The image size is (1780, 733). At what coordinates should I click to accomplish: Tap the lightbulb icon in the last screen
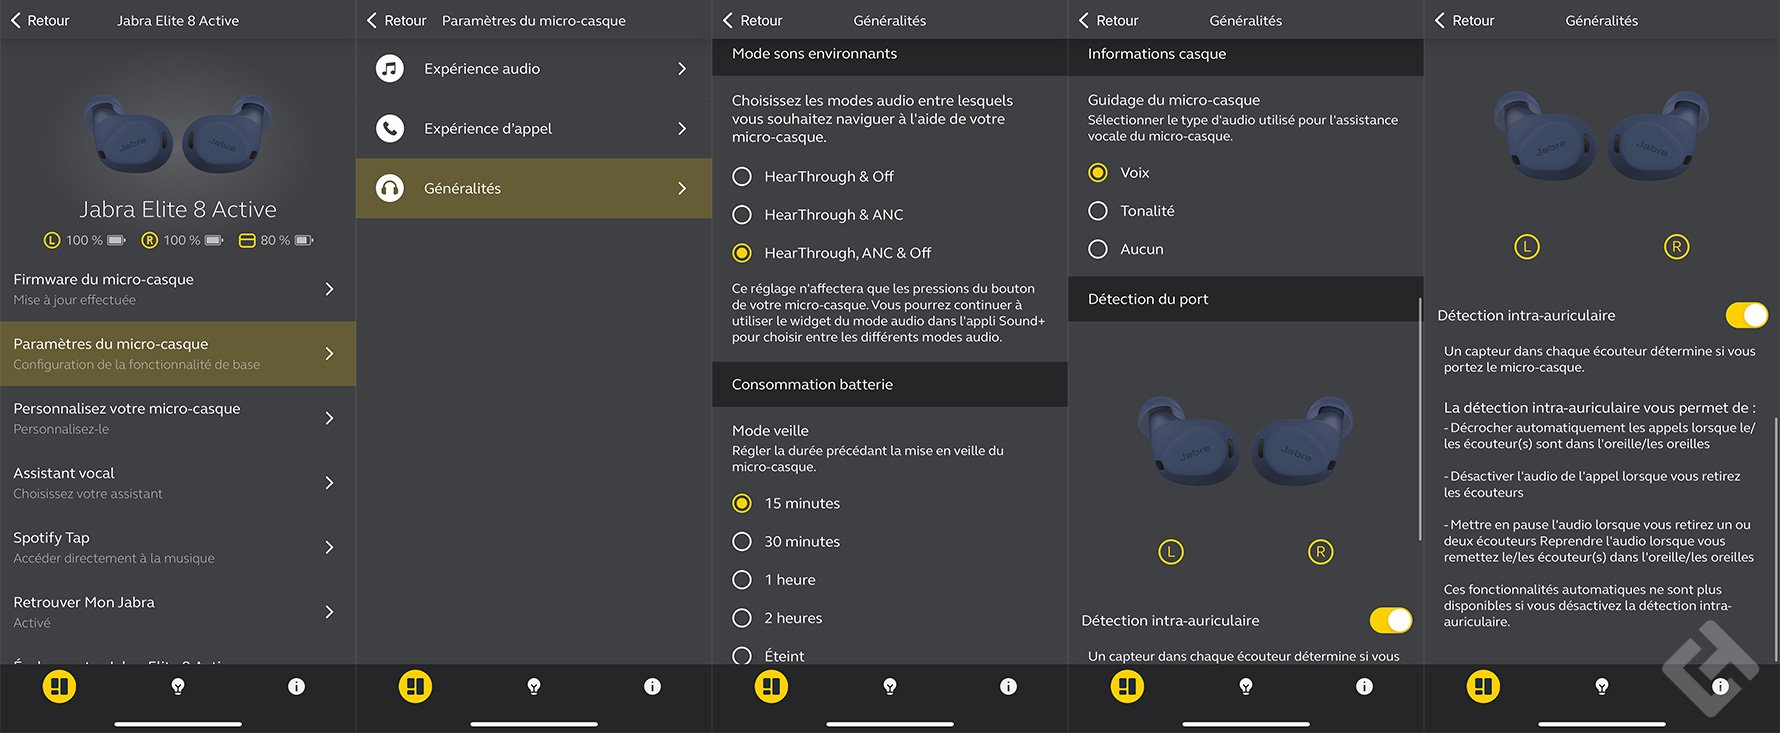tap(1602, 686)
